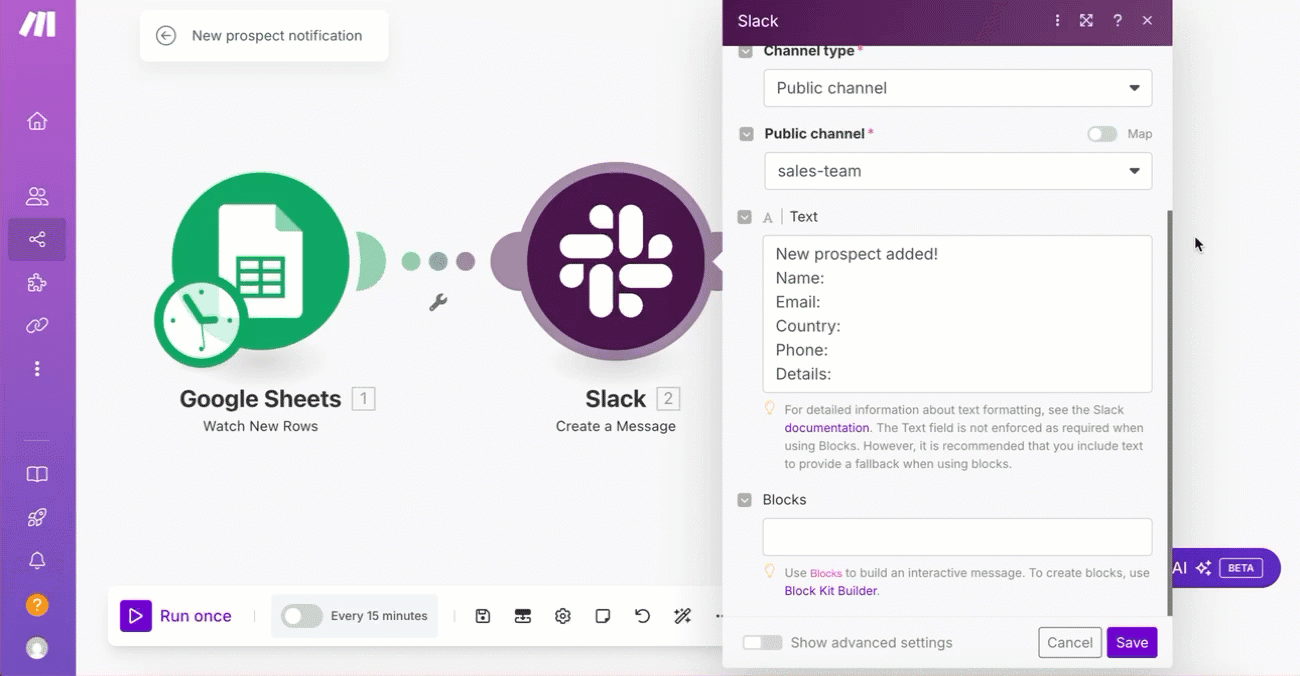Click the Slack panel vertical scrollbar

1169,412
